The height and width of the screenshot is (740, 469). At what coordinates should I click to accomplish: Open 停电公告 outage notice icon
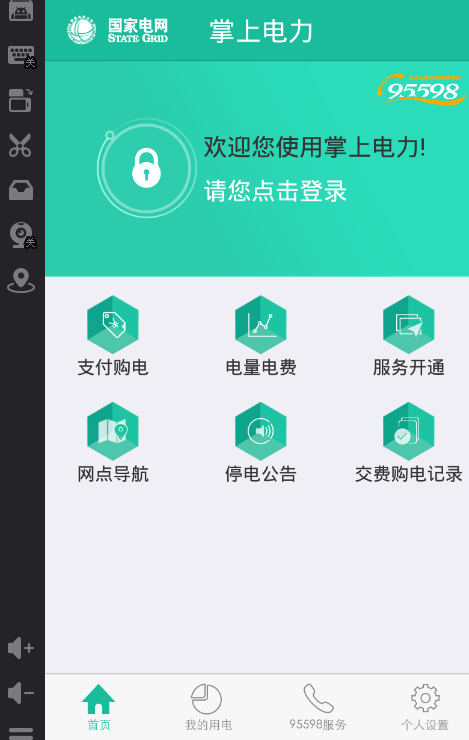tap(260, 431)
